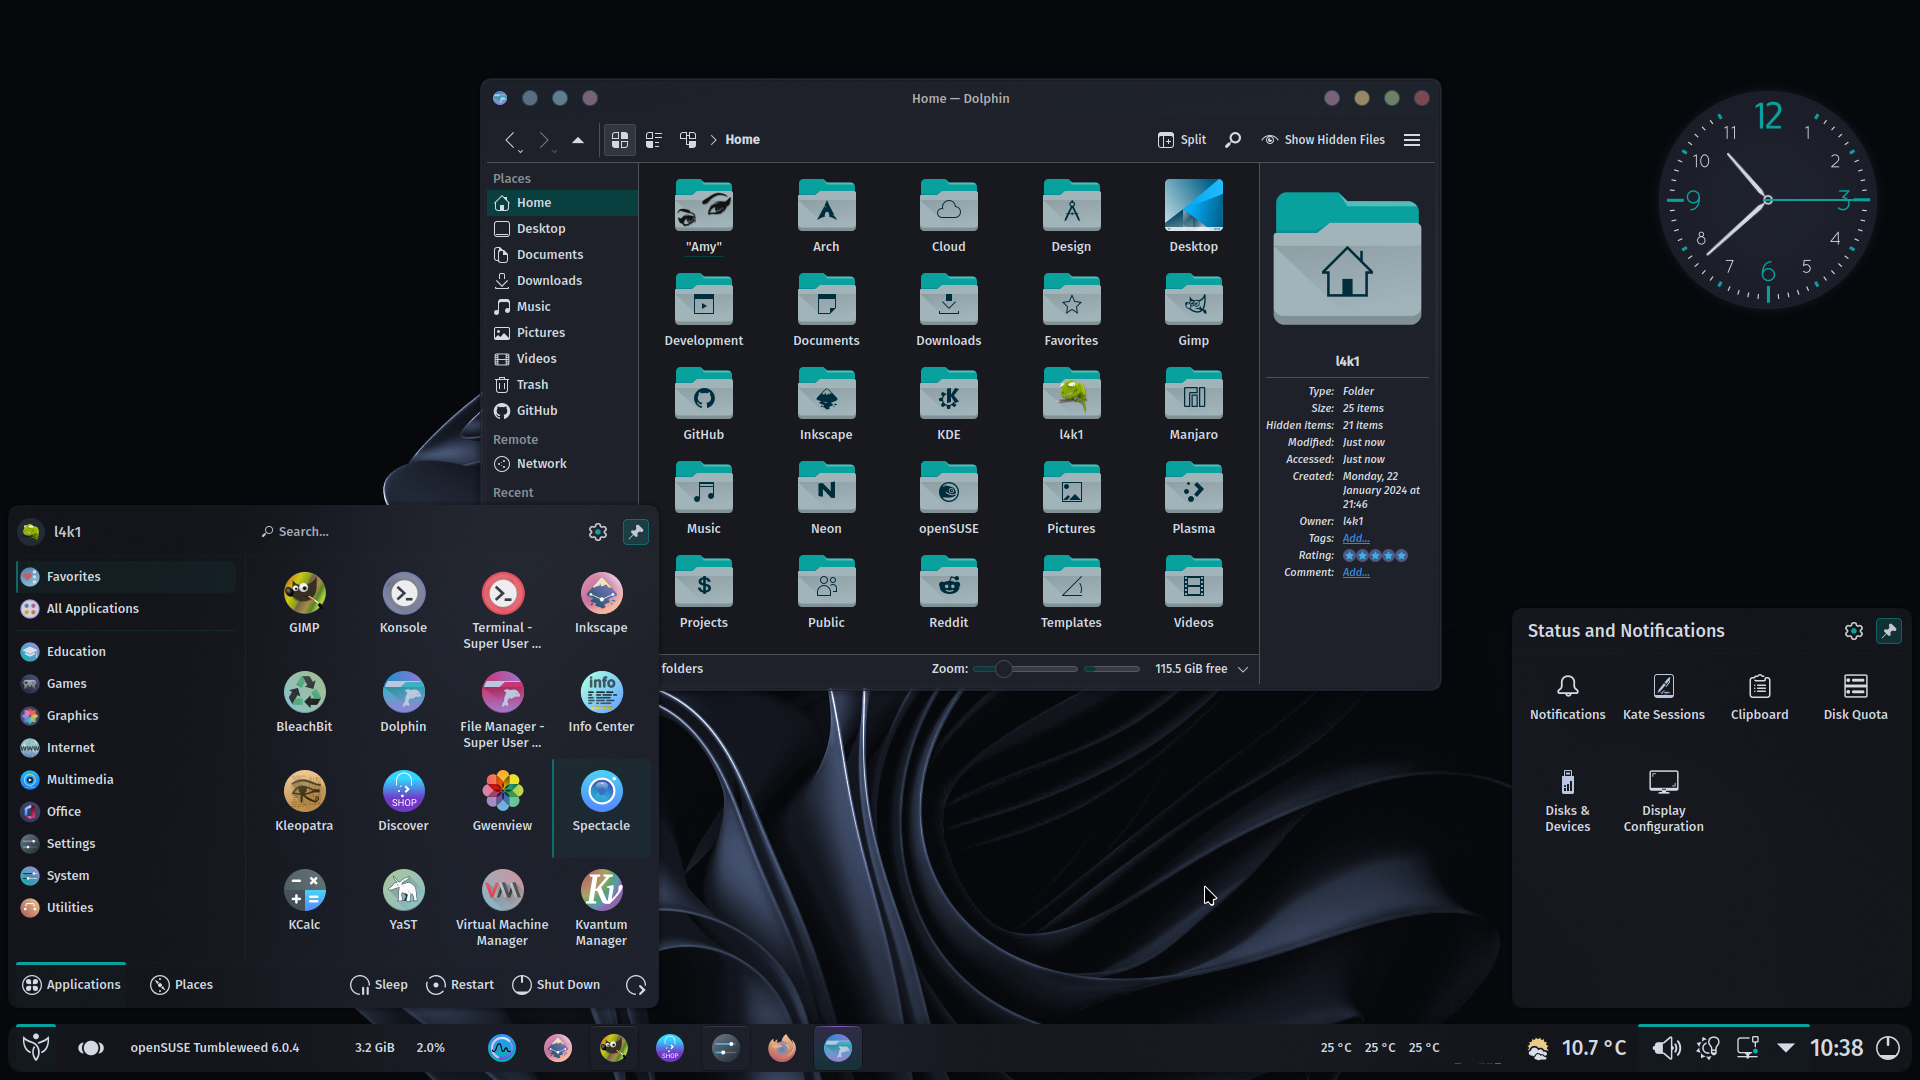Open Network in Places sidebar

[x=562, y=464]
